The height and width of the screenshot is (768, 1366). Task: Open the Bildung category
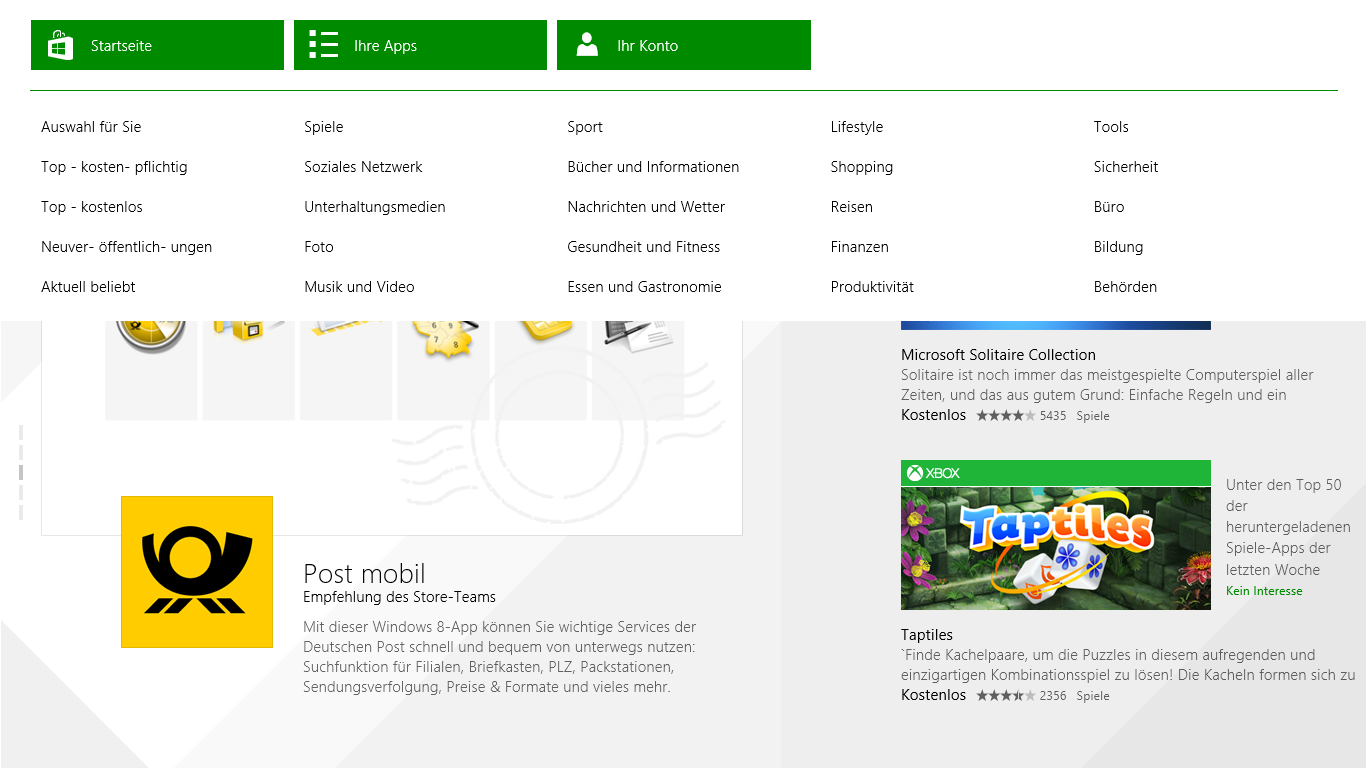click(1118, 247)
